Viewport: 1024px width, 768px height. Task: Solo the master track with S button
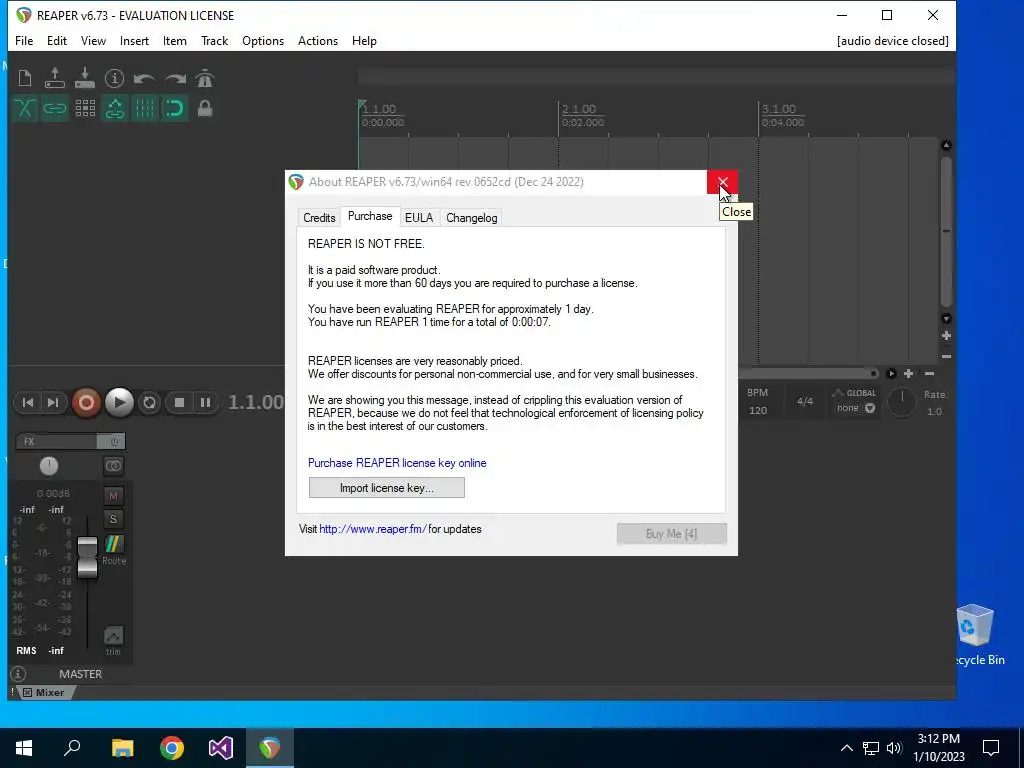113,519
